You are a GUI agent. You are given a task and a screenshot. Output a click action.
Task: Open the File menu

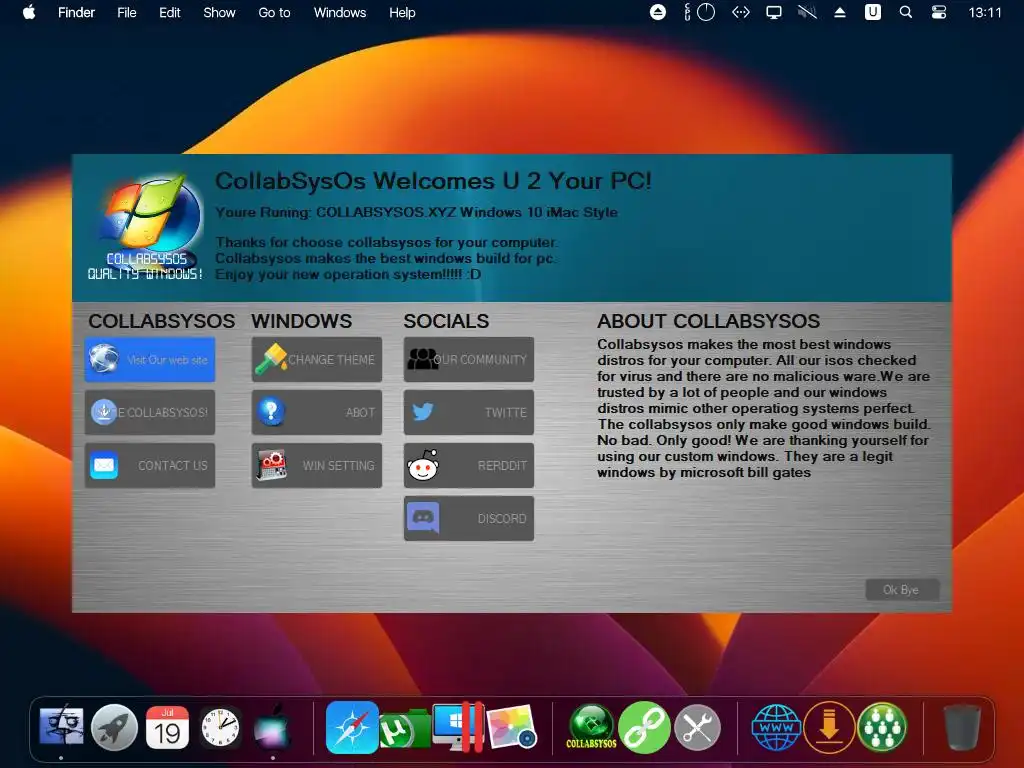(x=127, y=12)
